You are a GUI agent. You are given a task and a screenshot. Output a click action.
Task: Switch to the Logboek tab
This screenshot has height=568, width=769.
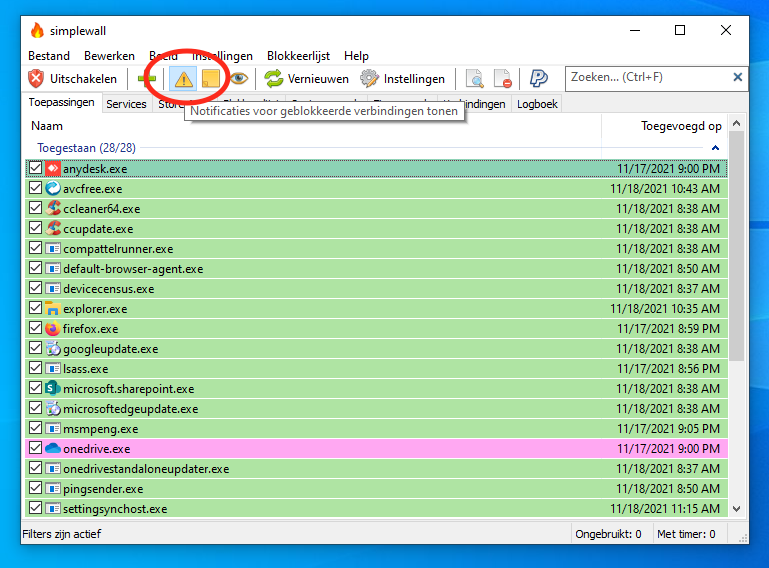point(537,104)
